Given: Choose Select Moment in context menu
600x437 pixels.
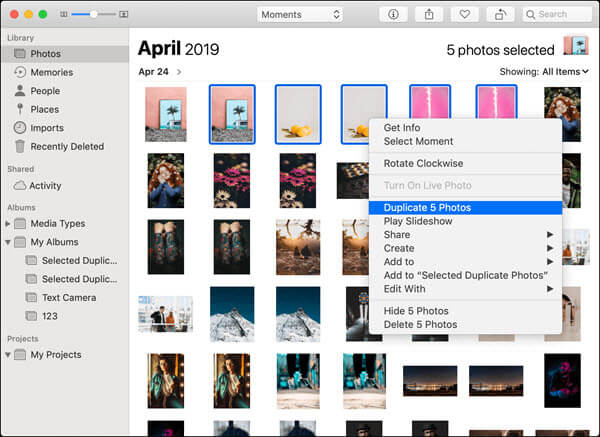Looking at the screenshot, I should click(465, 141).
